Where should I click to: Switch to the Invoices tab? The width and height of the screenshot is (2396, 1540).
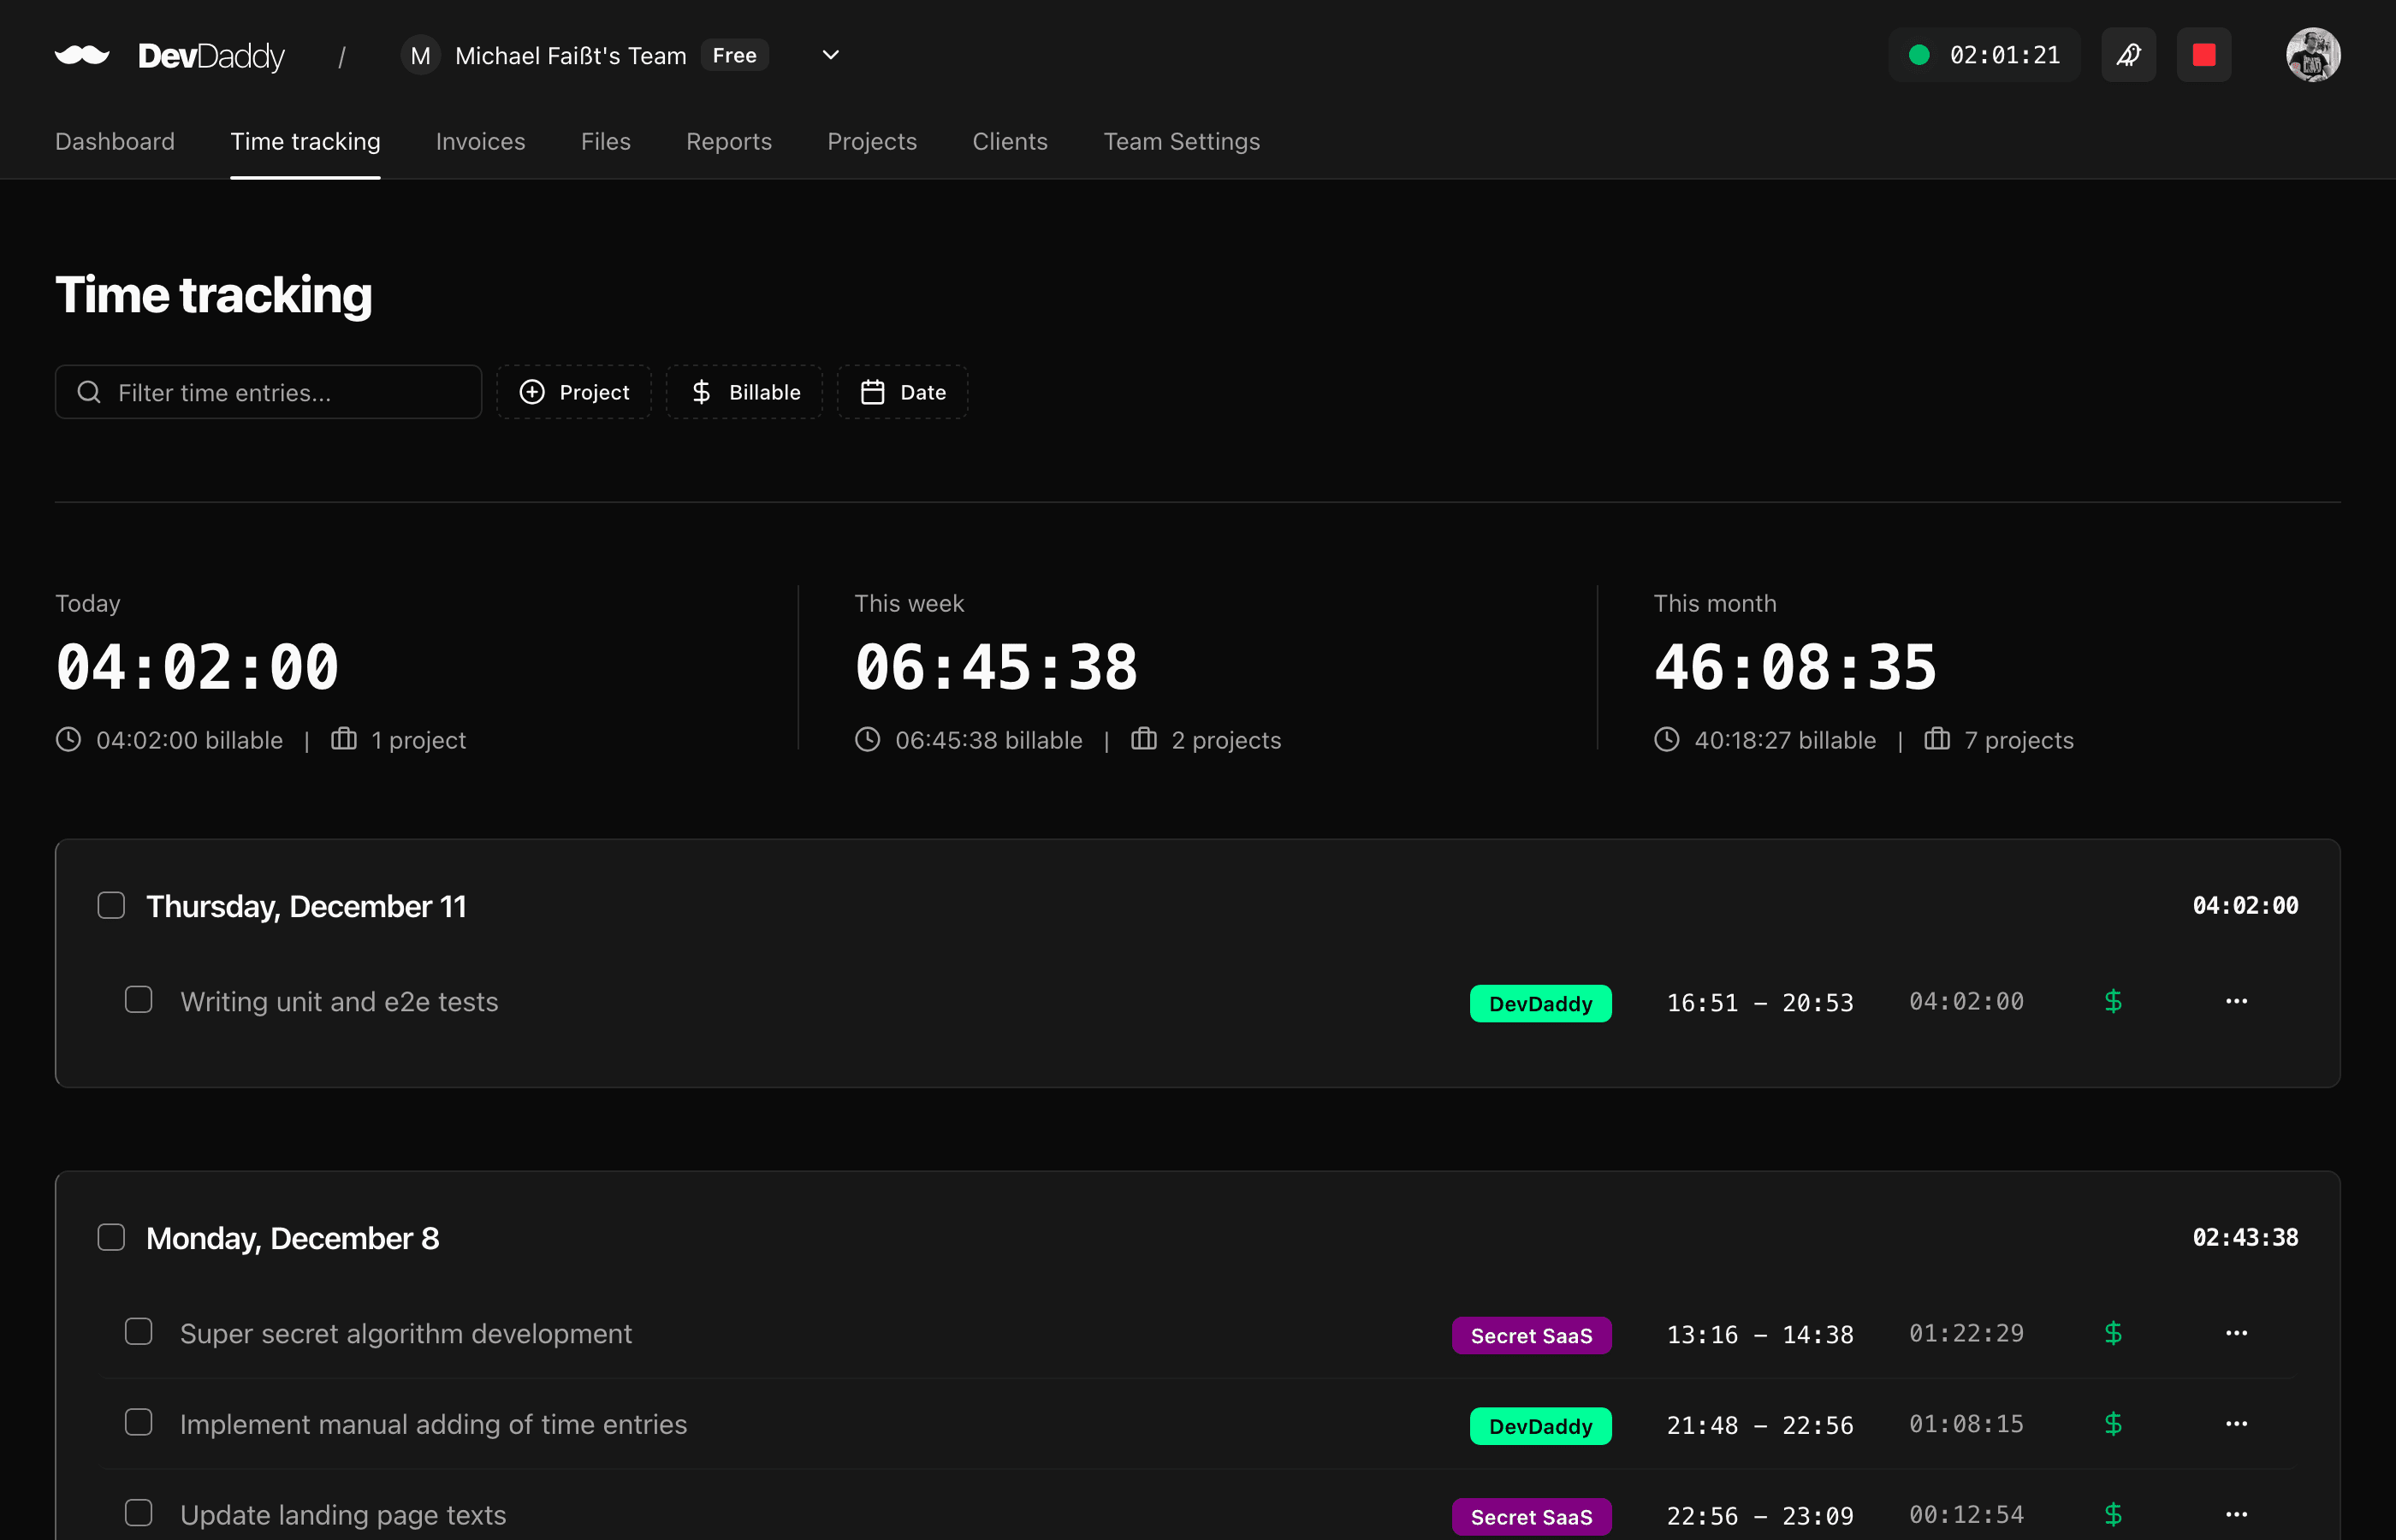click(x=480, y=141)
